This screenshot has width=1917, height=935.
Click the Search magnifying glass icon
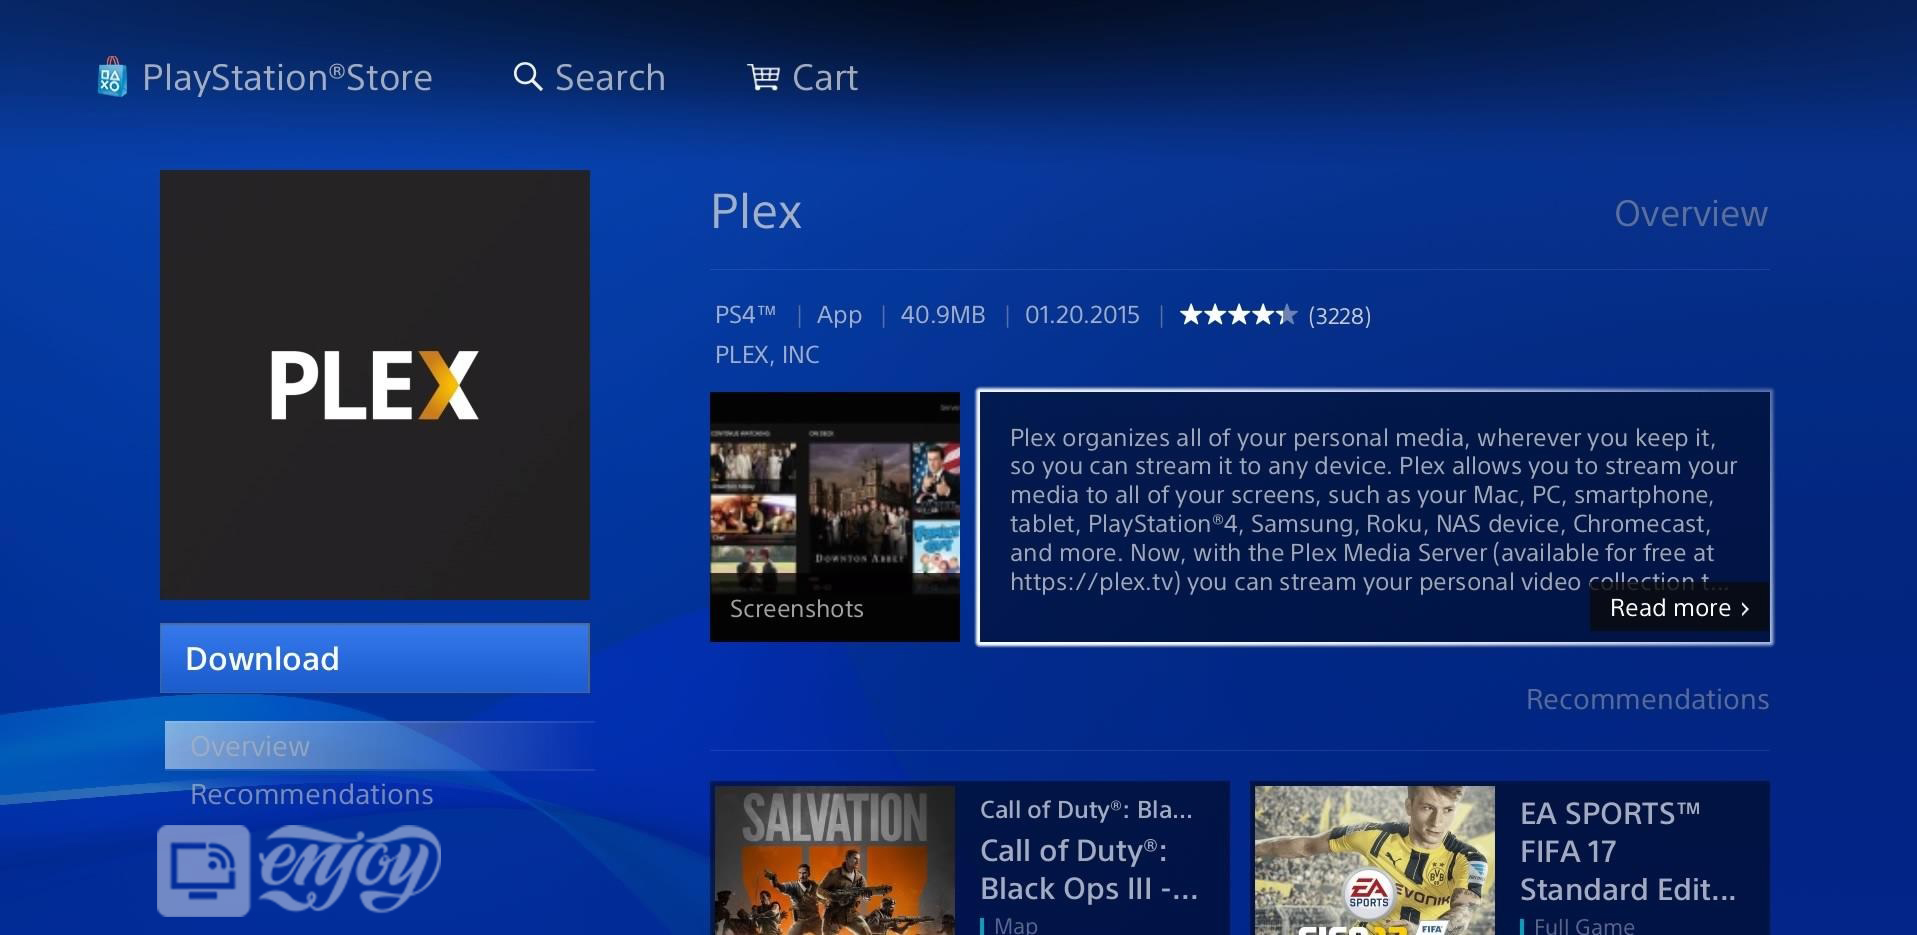tap(527, 77)
